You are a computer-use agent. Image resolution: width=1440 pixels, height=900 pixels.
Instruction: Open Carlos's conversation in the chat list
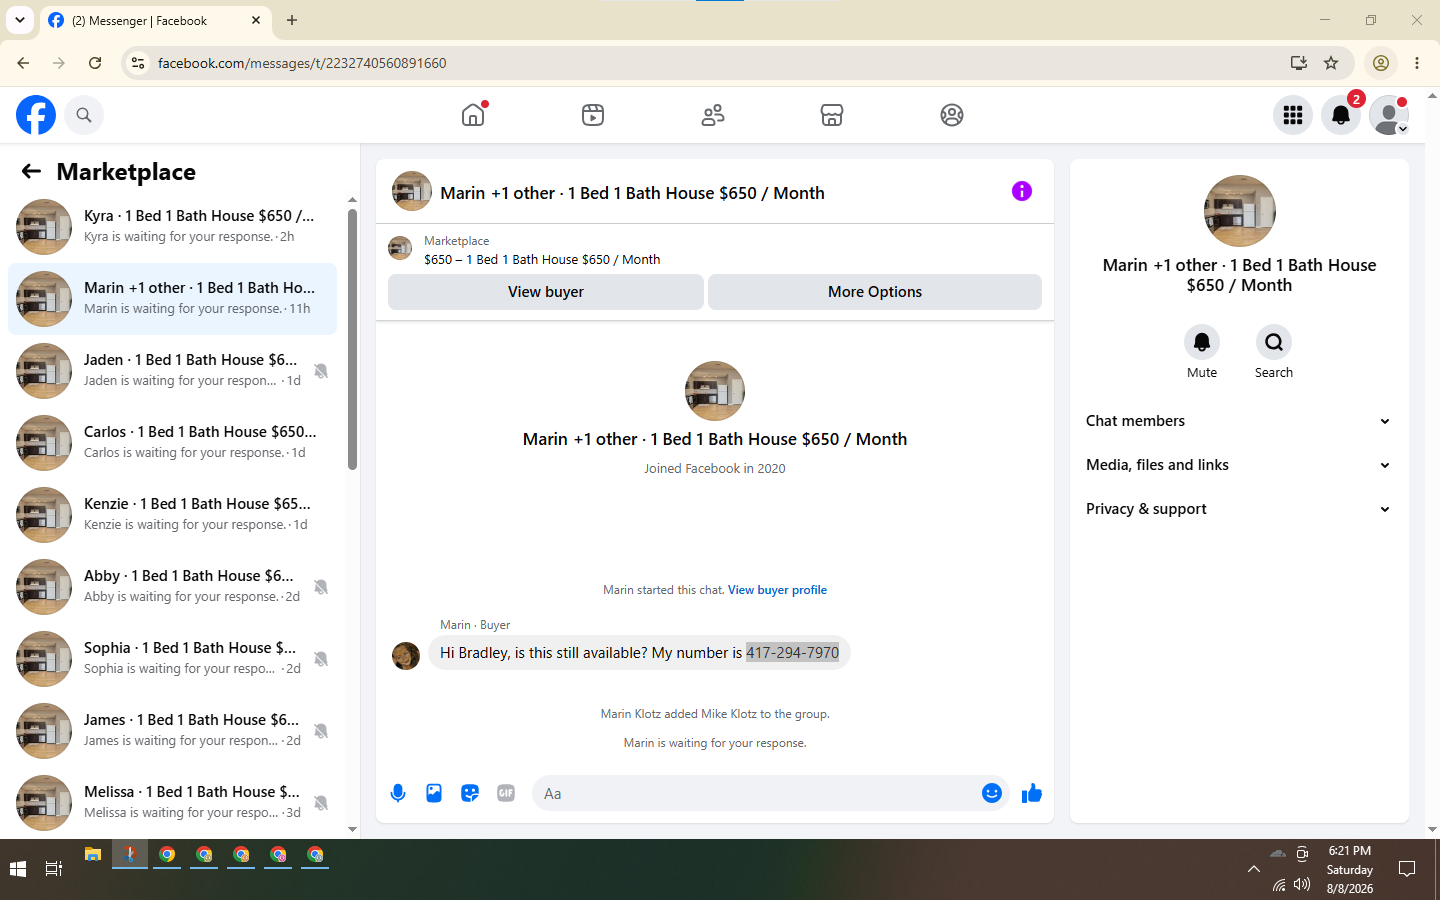tap(172, 443)
